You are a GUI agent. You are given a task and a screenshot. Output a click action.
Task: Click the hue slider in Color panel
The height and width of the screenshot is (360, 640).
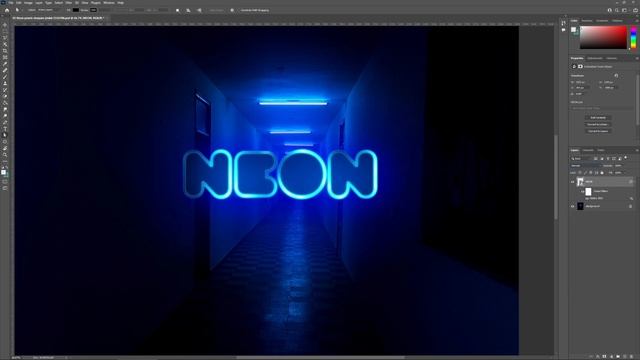(633, 38)
